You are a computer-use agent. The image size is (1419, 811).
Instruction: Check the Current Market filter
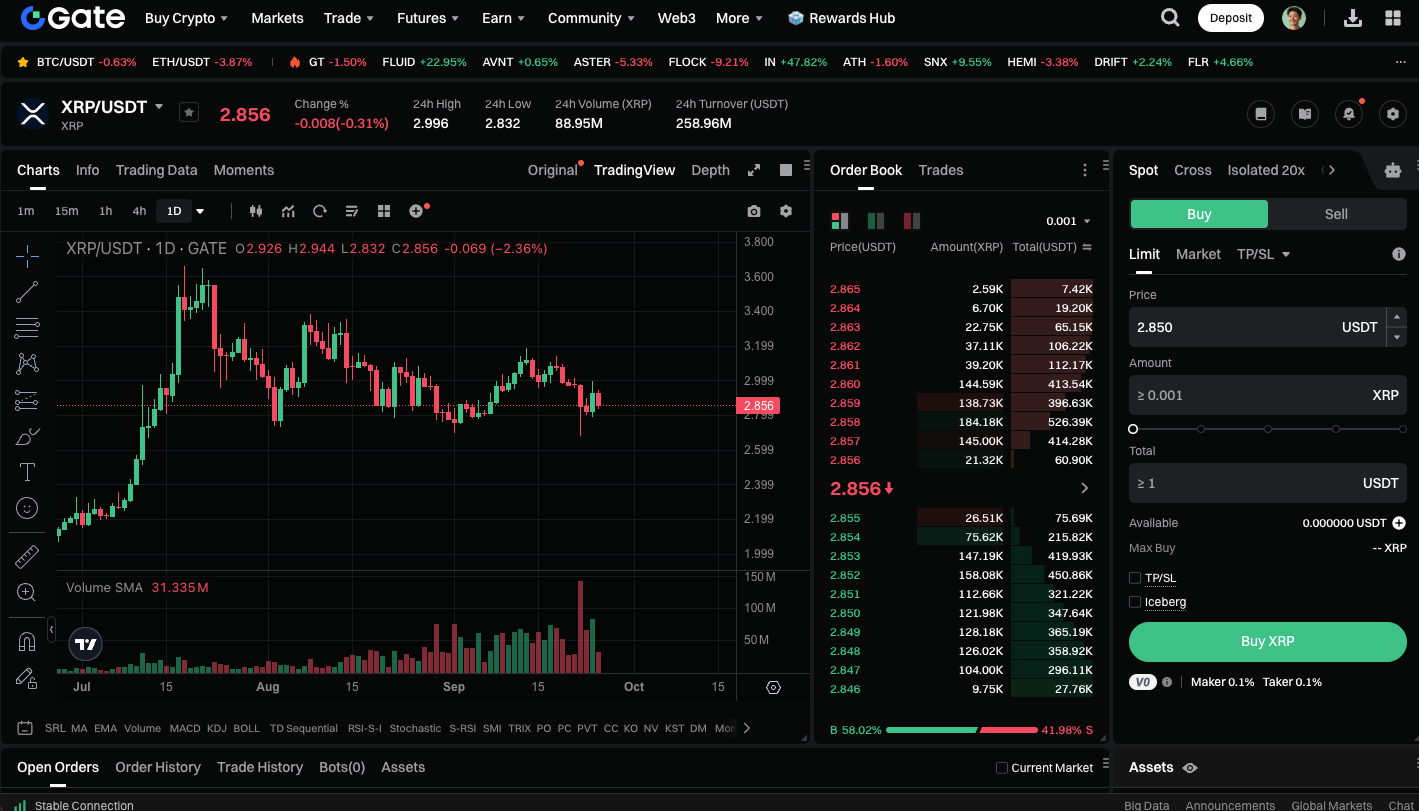[x=1002, y=768]
